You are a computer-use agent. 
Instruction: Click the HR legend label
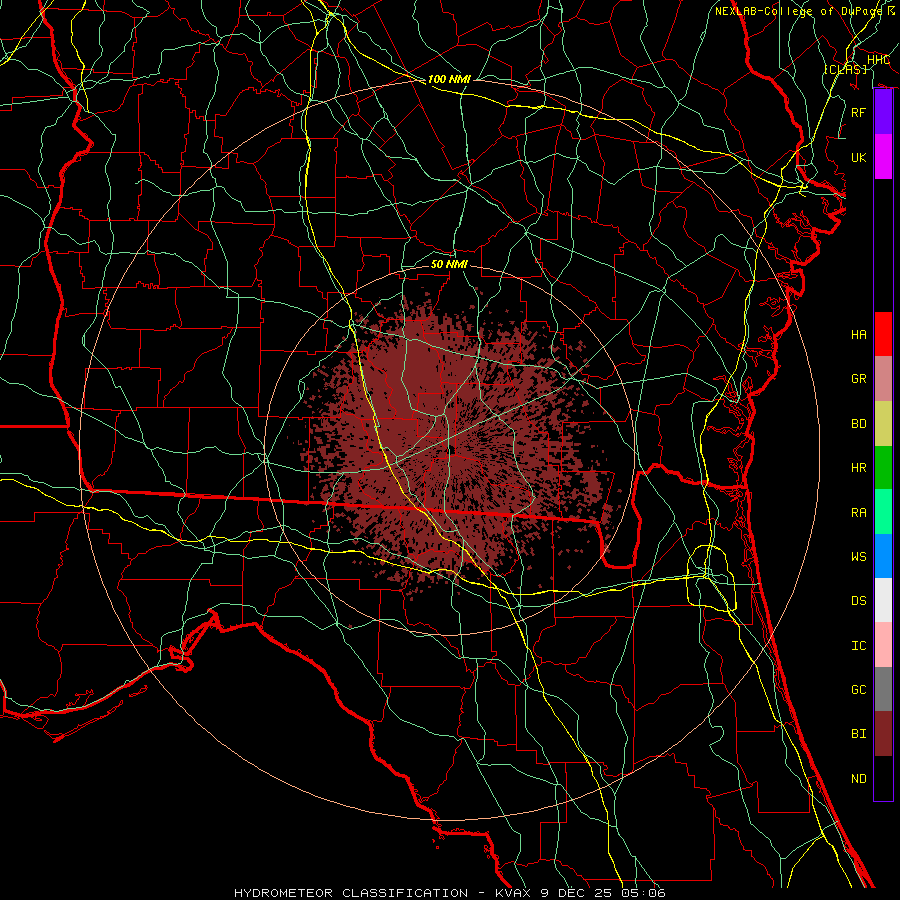pyautogui.click(x=859, y=467)
